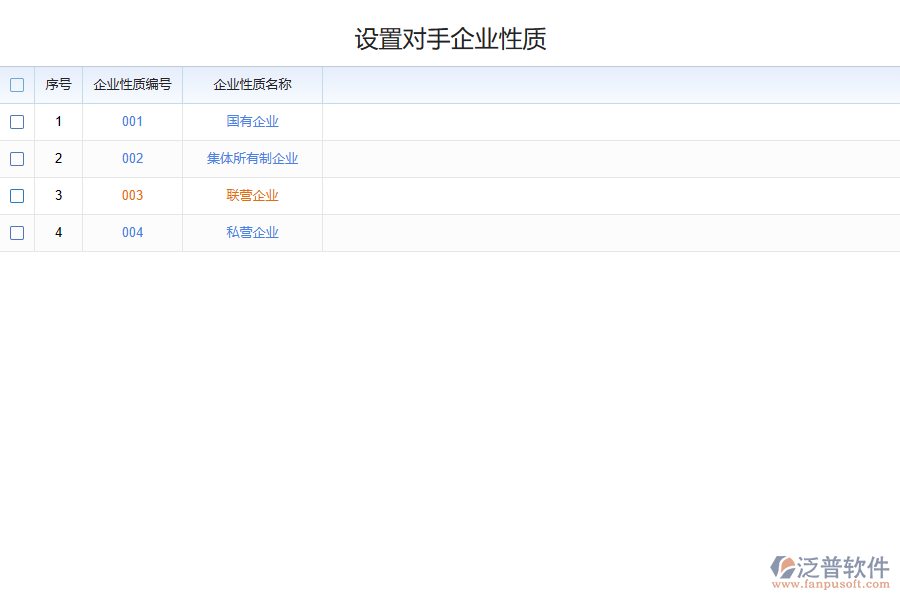This screenshot has width=900, height=600.
Task: Check the checkbox for row 2
Action: coord(17,159)
